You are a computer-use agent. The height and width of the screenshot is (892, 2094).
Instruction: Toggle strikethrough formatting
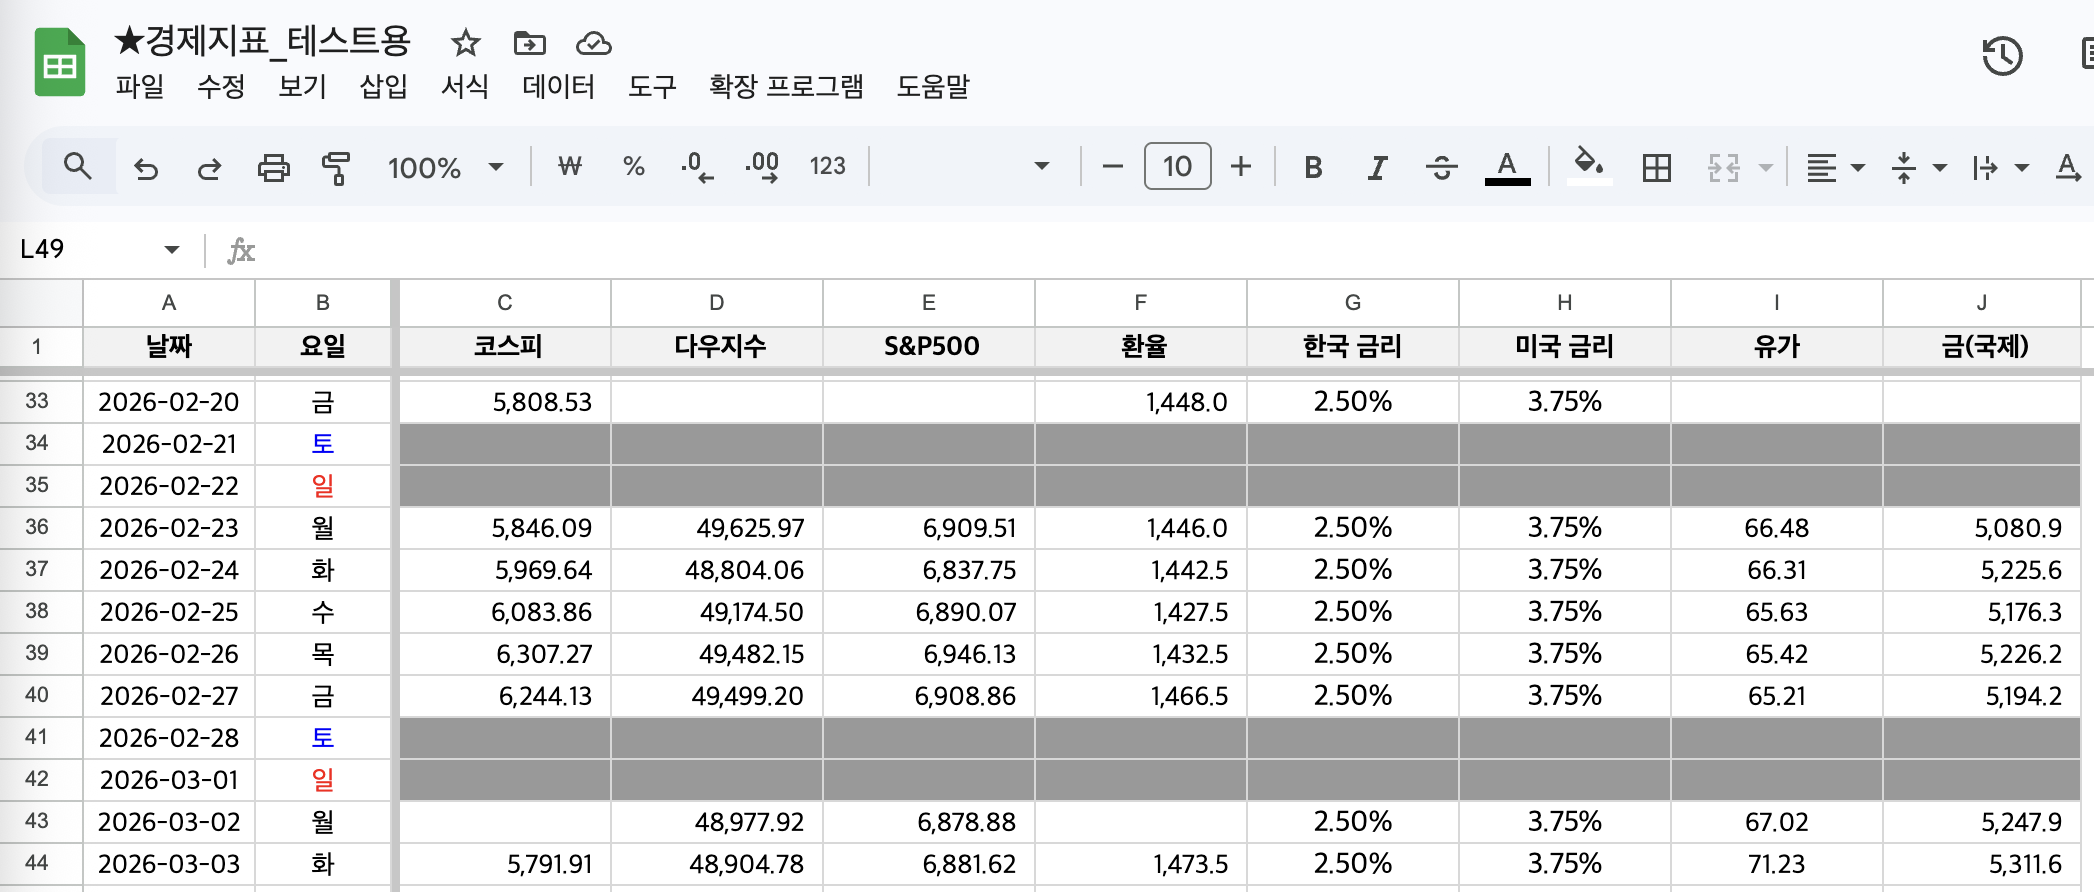1441,167
